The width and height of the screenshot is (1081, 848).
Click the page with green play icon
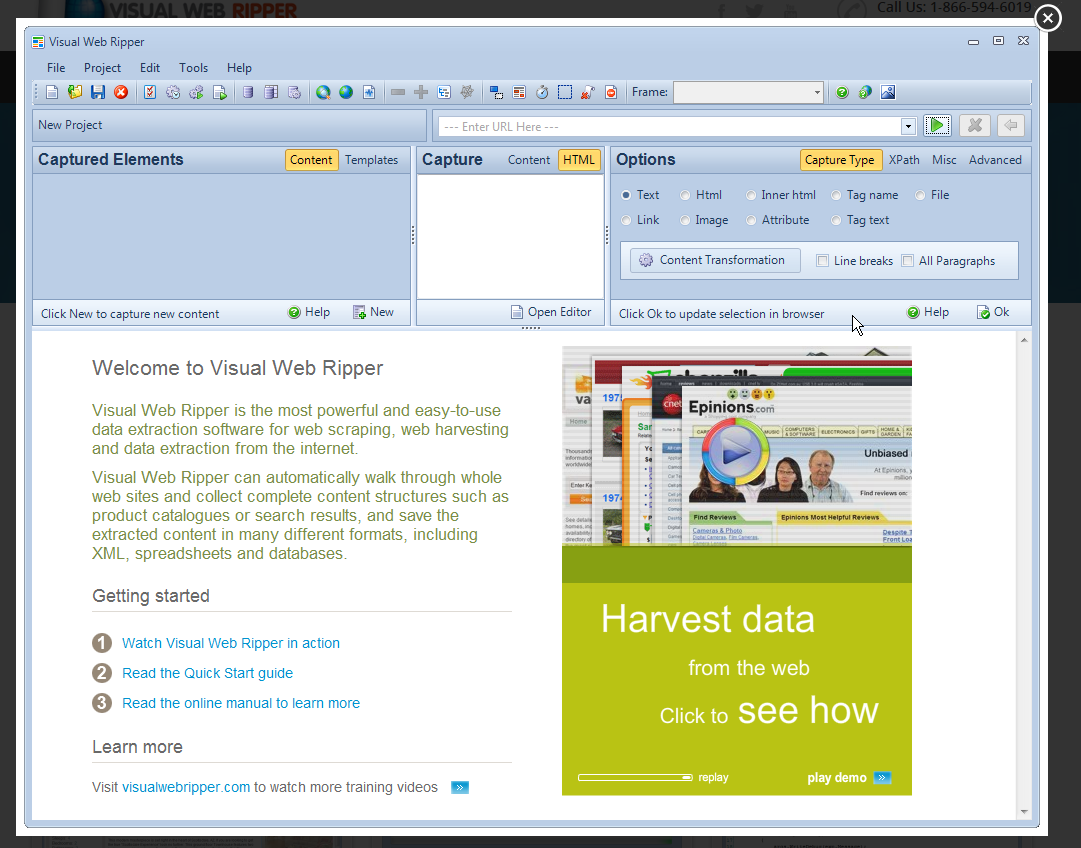(220, 92)
